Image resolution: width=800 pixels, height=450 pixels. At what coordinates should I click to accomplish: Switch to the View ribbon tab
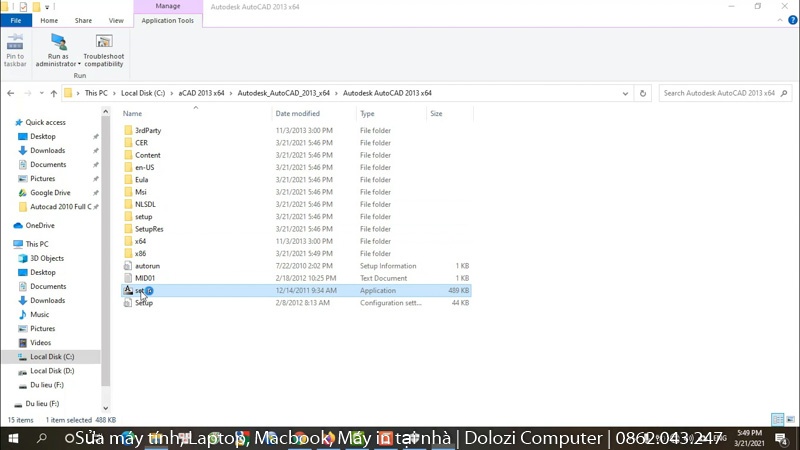pos(116,20)
